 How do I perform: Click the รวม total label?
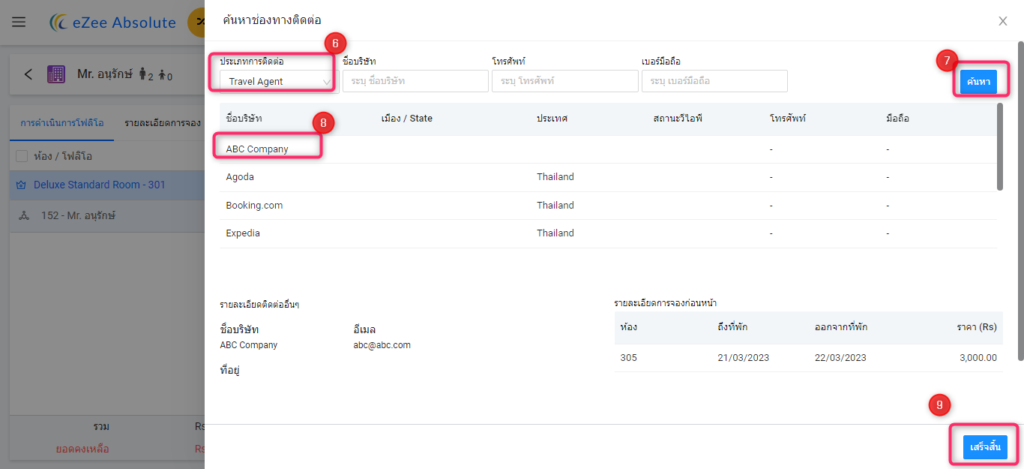101,427
